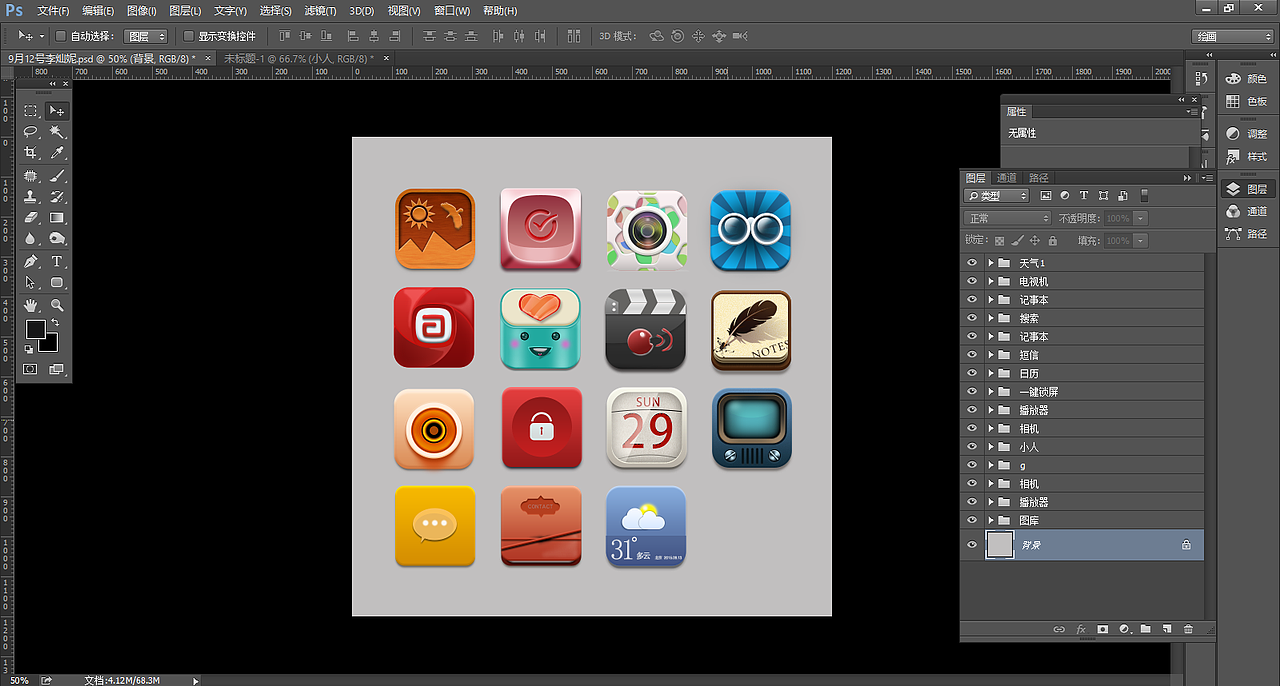The height and width of the screenshot is (686, 1280).
Task: Switch to 路径 tab in the Layers panel
Action: click(x=1038, y=178)
